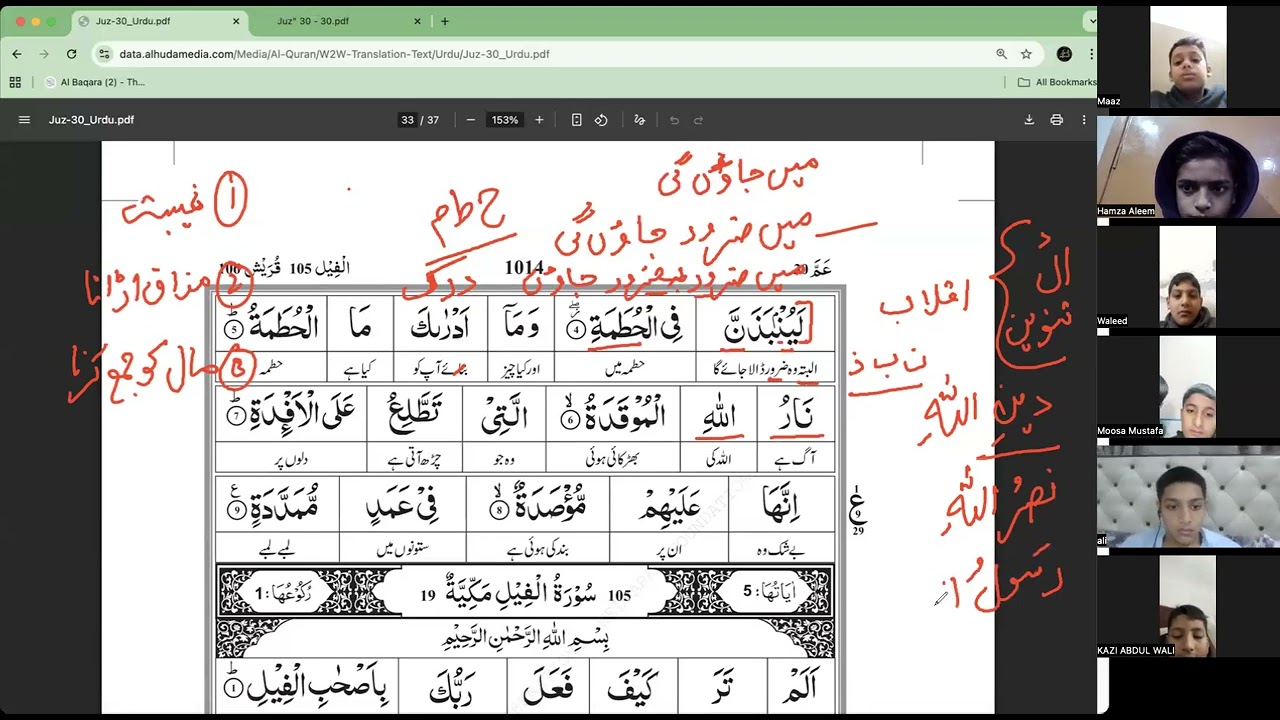Select Maaz's video thumbnail
This screenshot has height=720, width=1280.
(1188, 57)
